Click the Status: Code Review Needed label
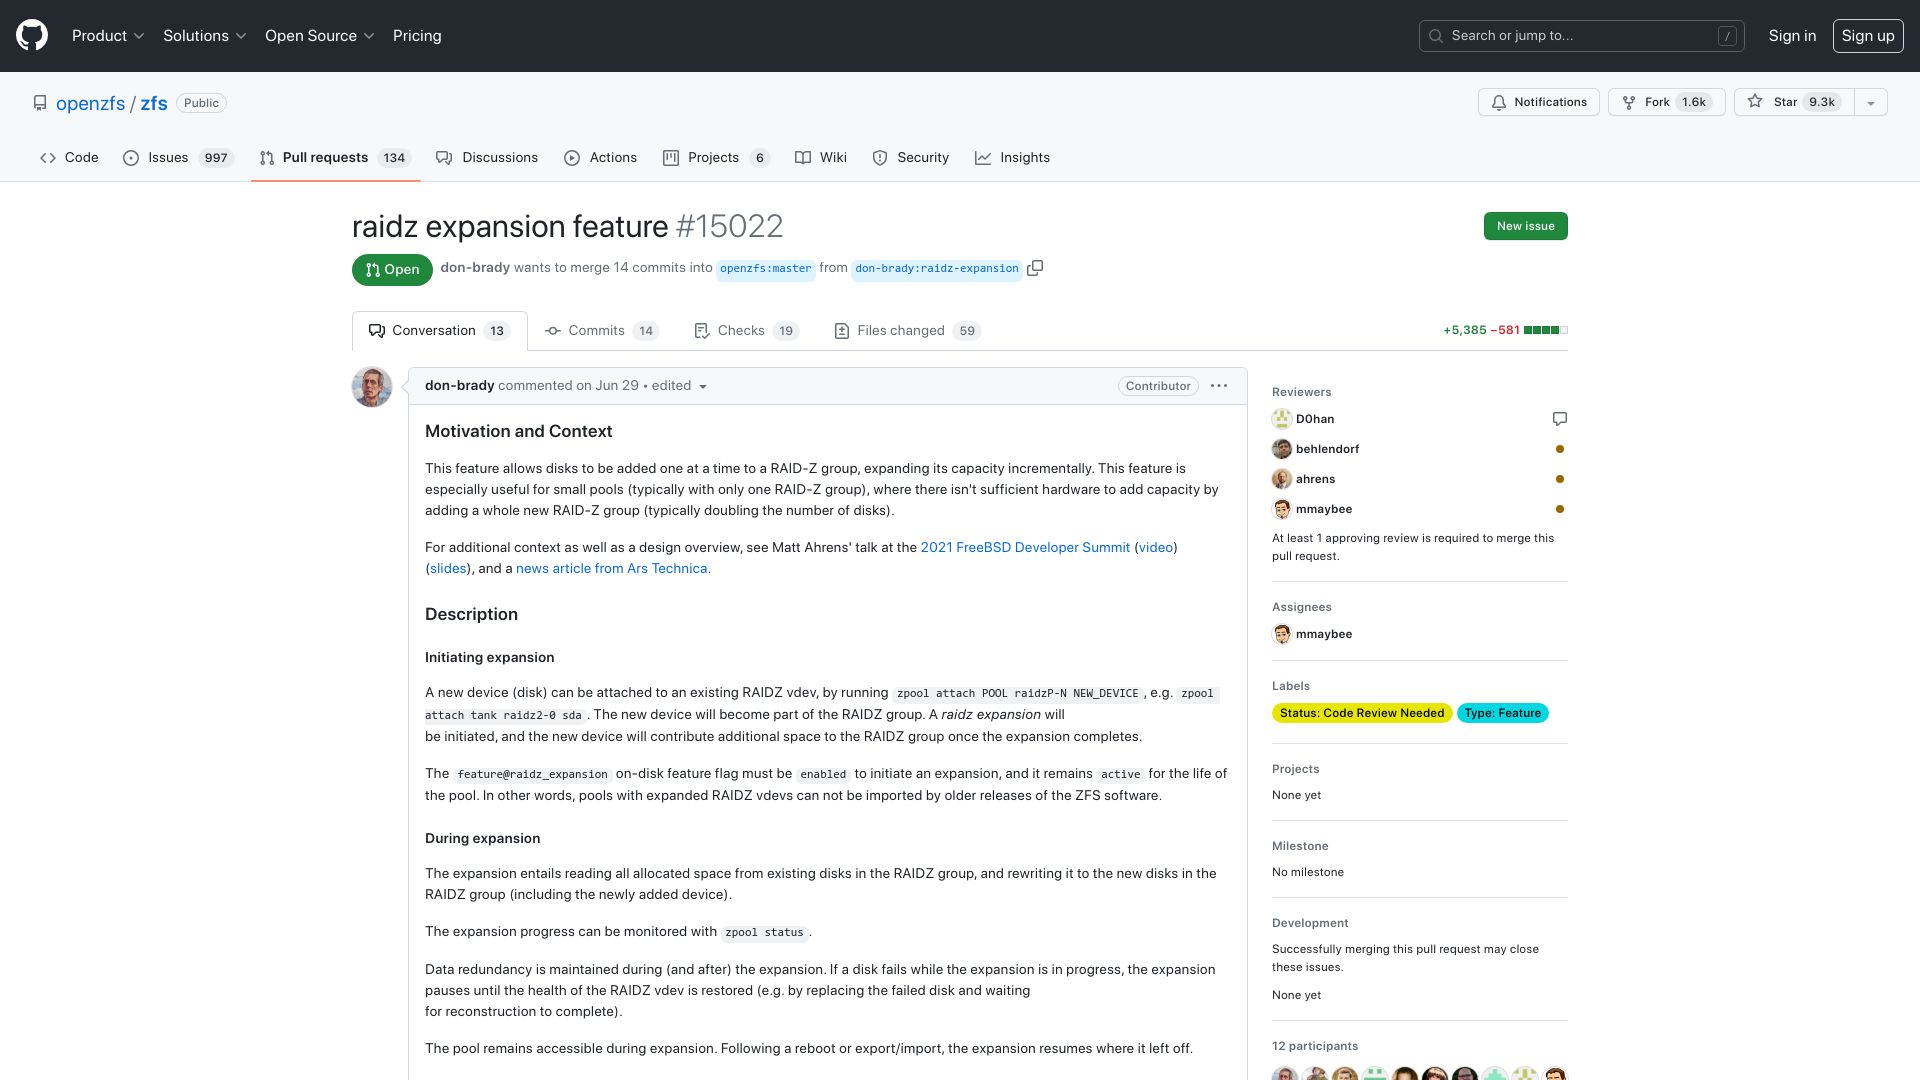The image size is (1920, 1080). 1362,713
